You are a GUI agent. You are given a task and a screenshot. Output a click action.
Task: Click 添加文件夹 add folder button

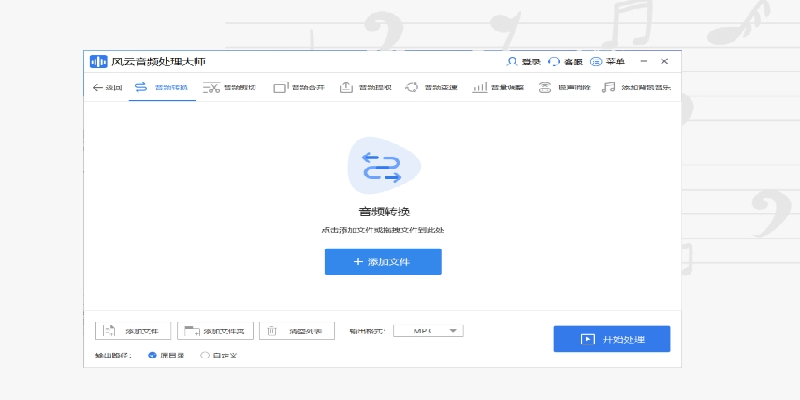click(215, 331)
